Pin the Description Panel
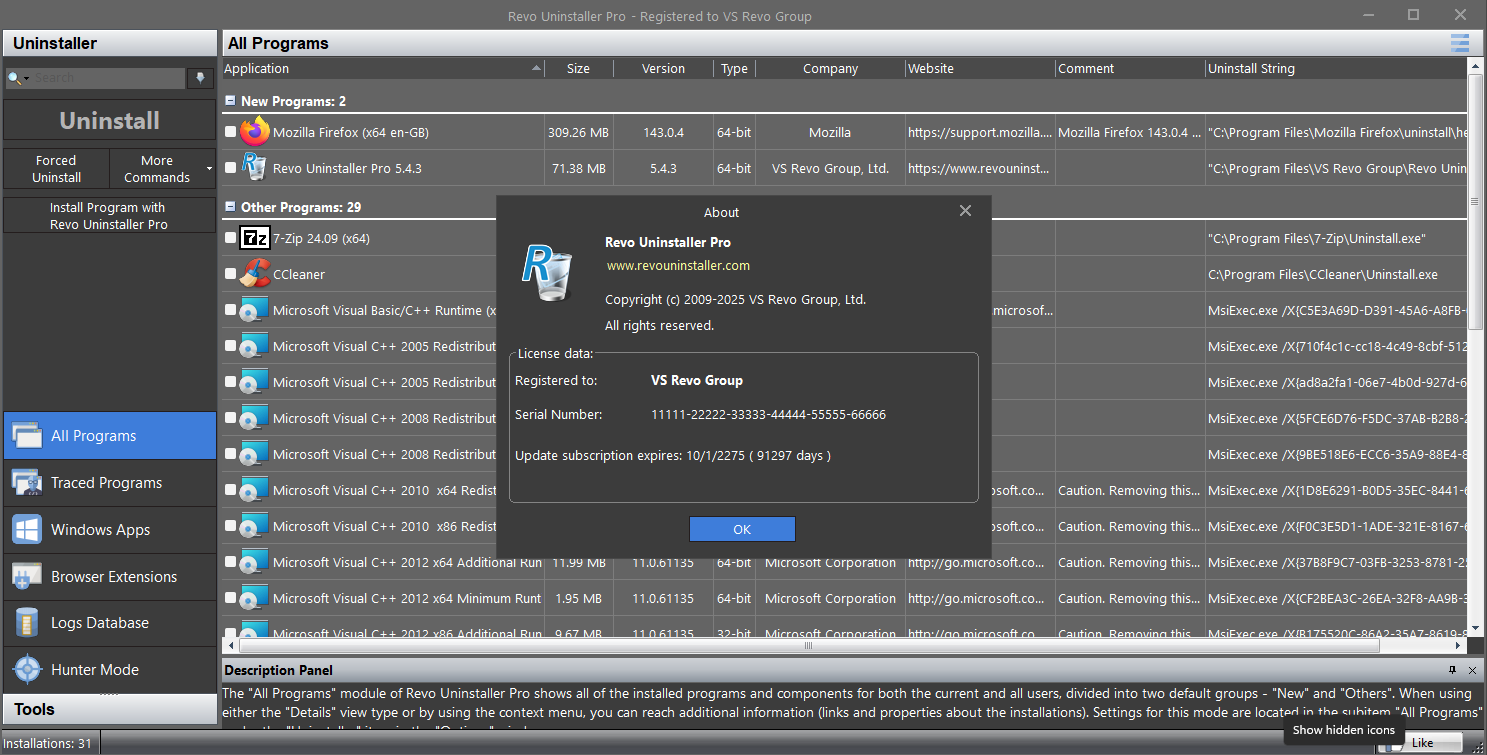The height and width of the screenshot is (755, 1487). 1453,670
